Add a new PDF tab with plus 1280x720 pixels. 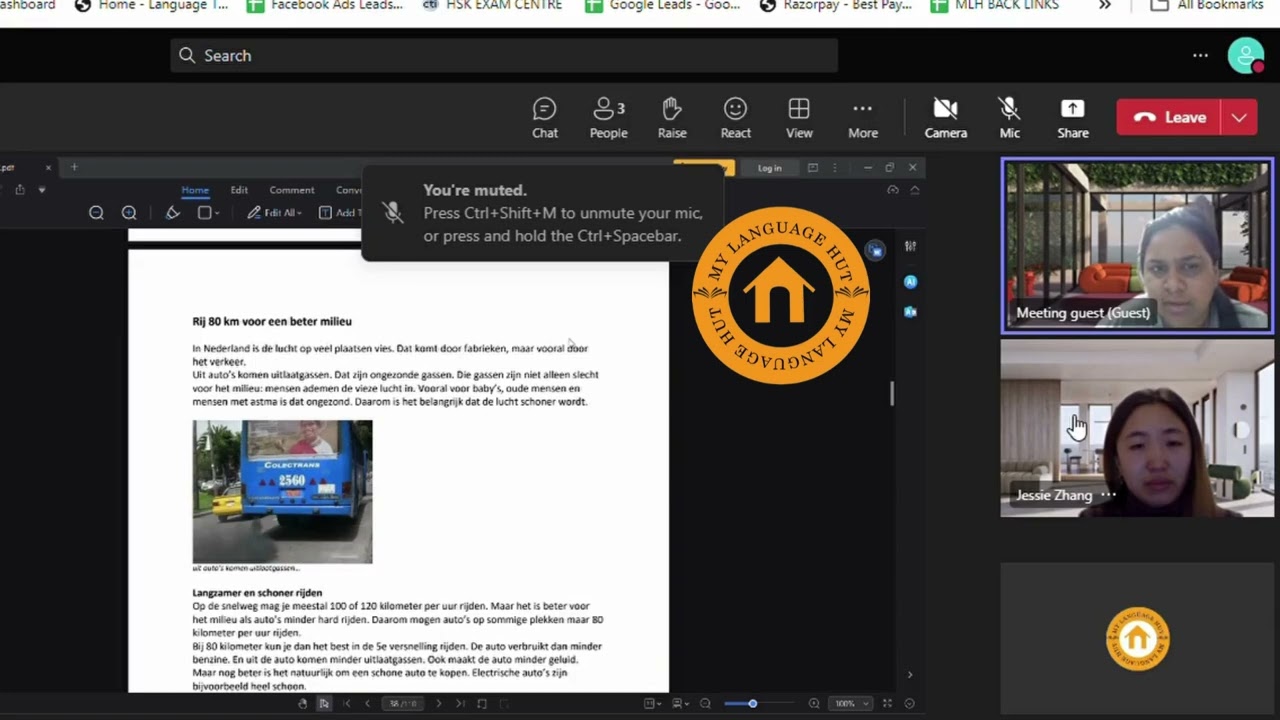[x=73, y=167]
